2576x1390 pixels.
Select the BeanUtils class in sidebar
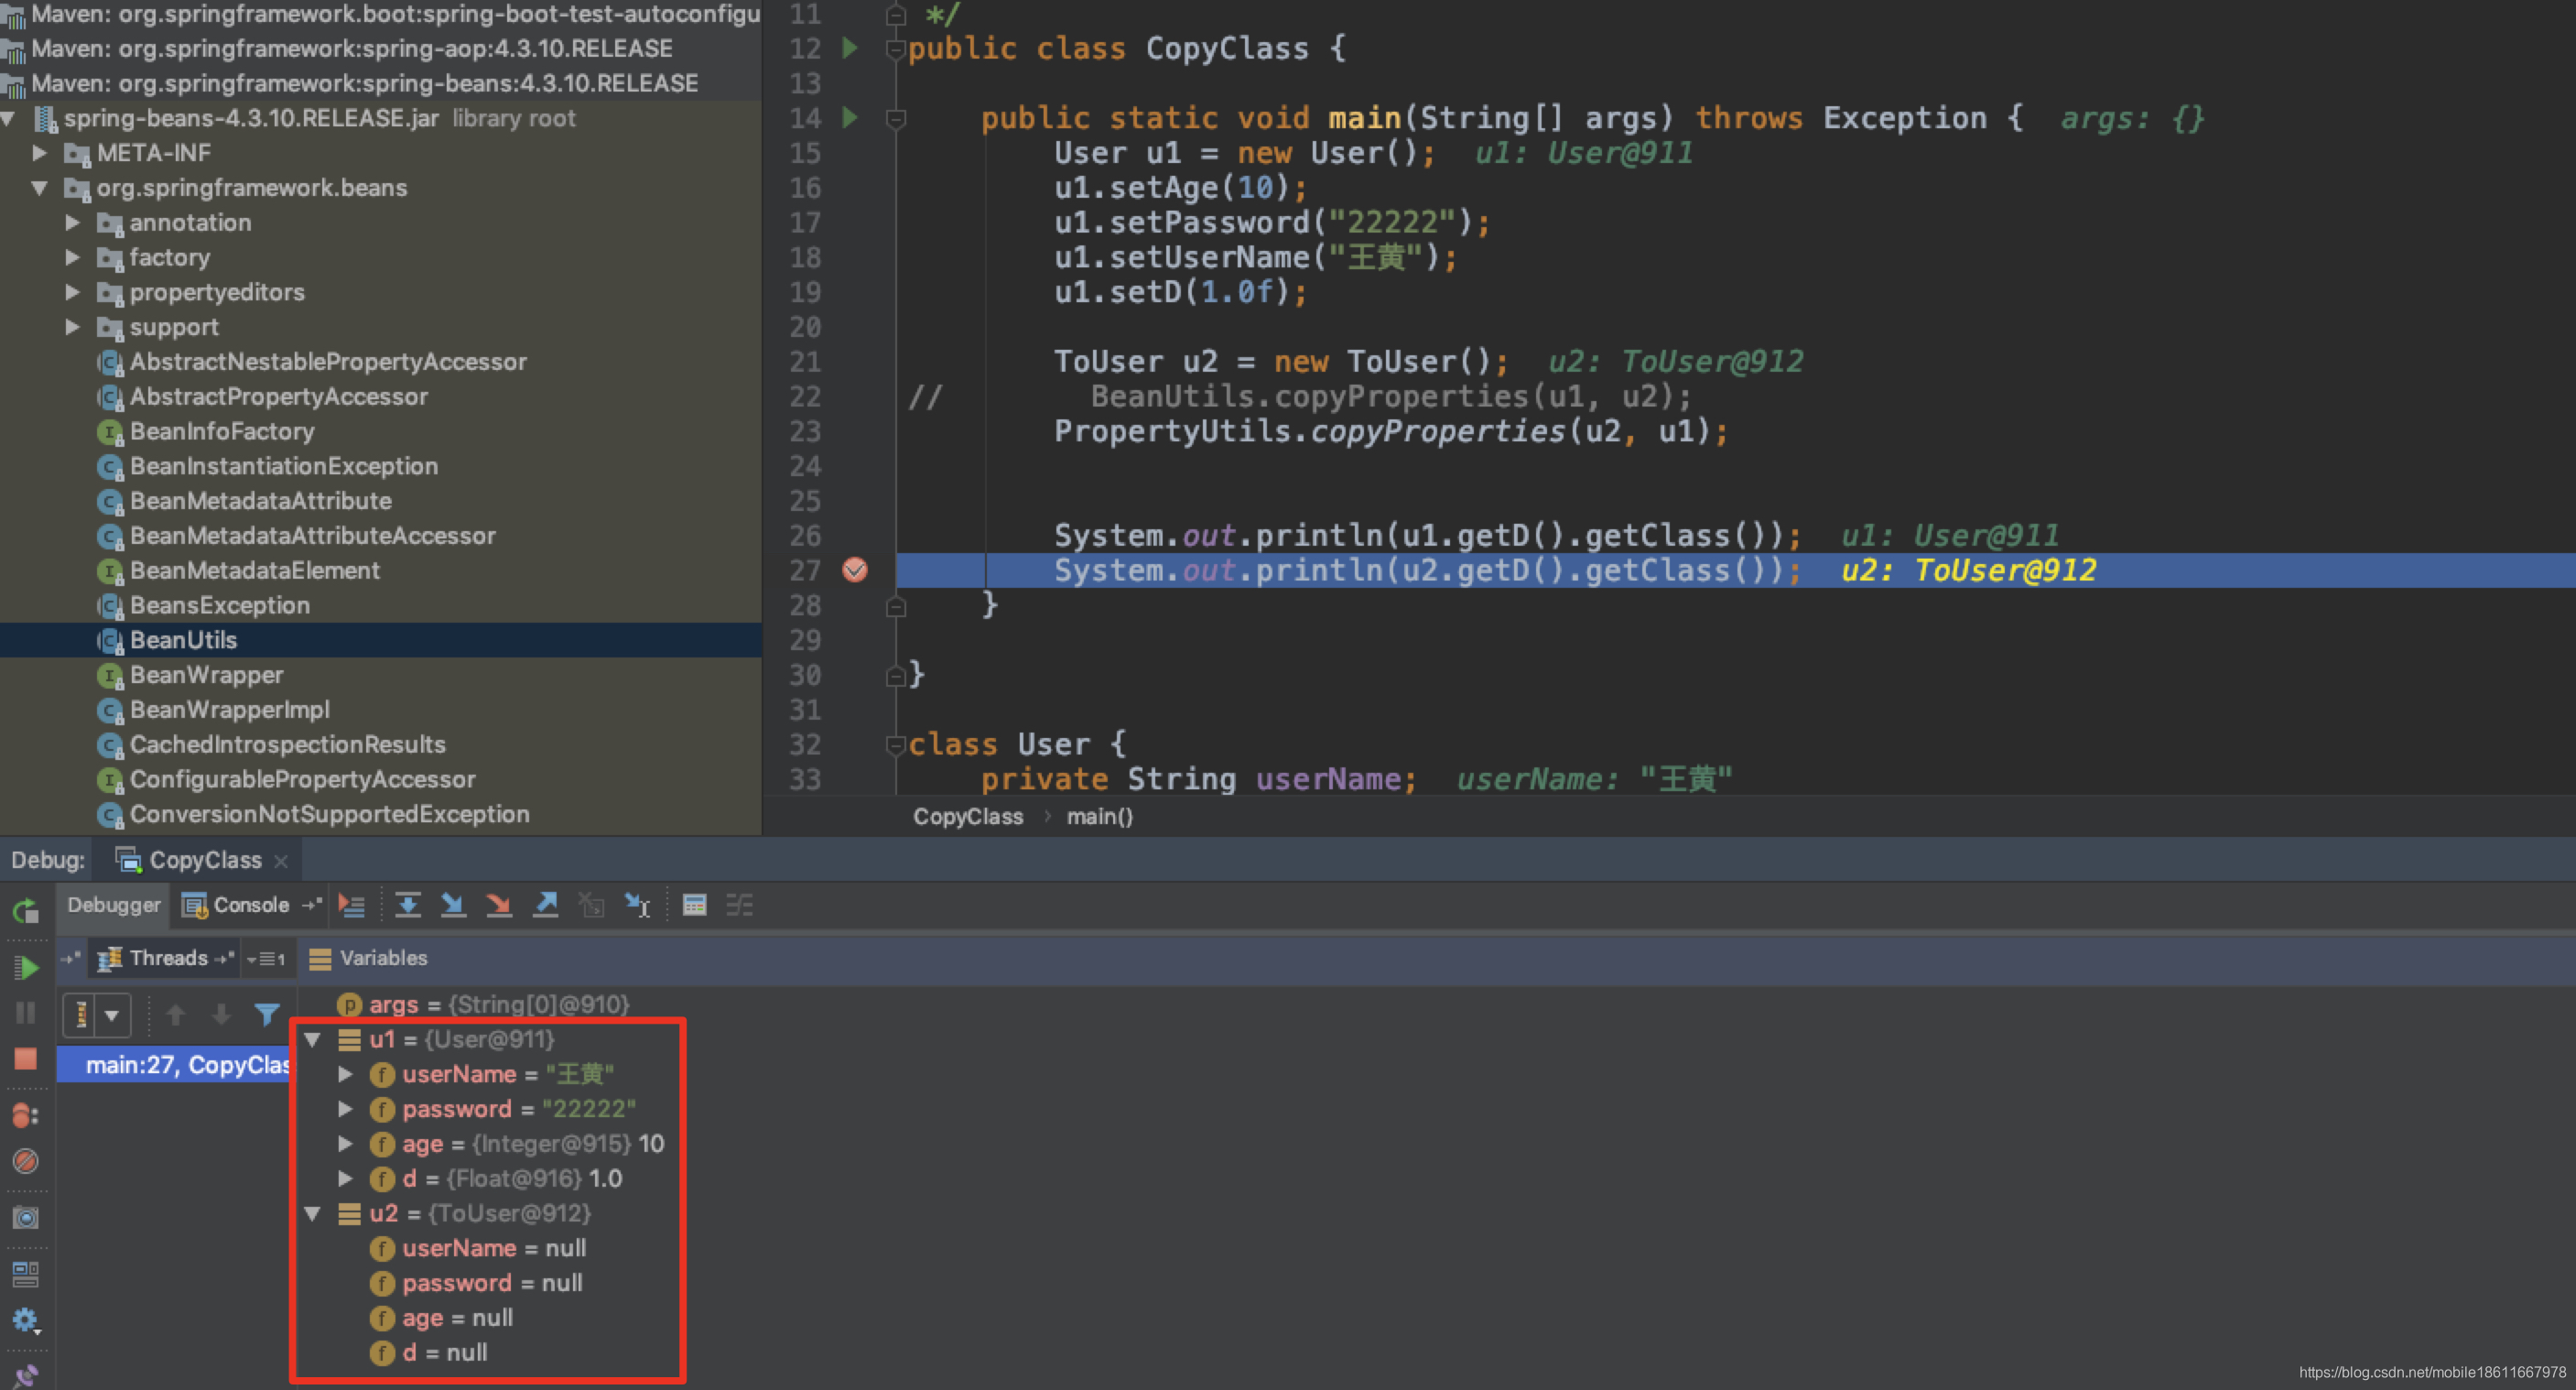point(183,638)
